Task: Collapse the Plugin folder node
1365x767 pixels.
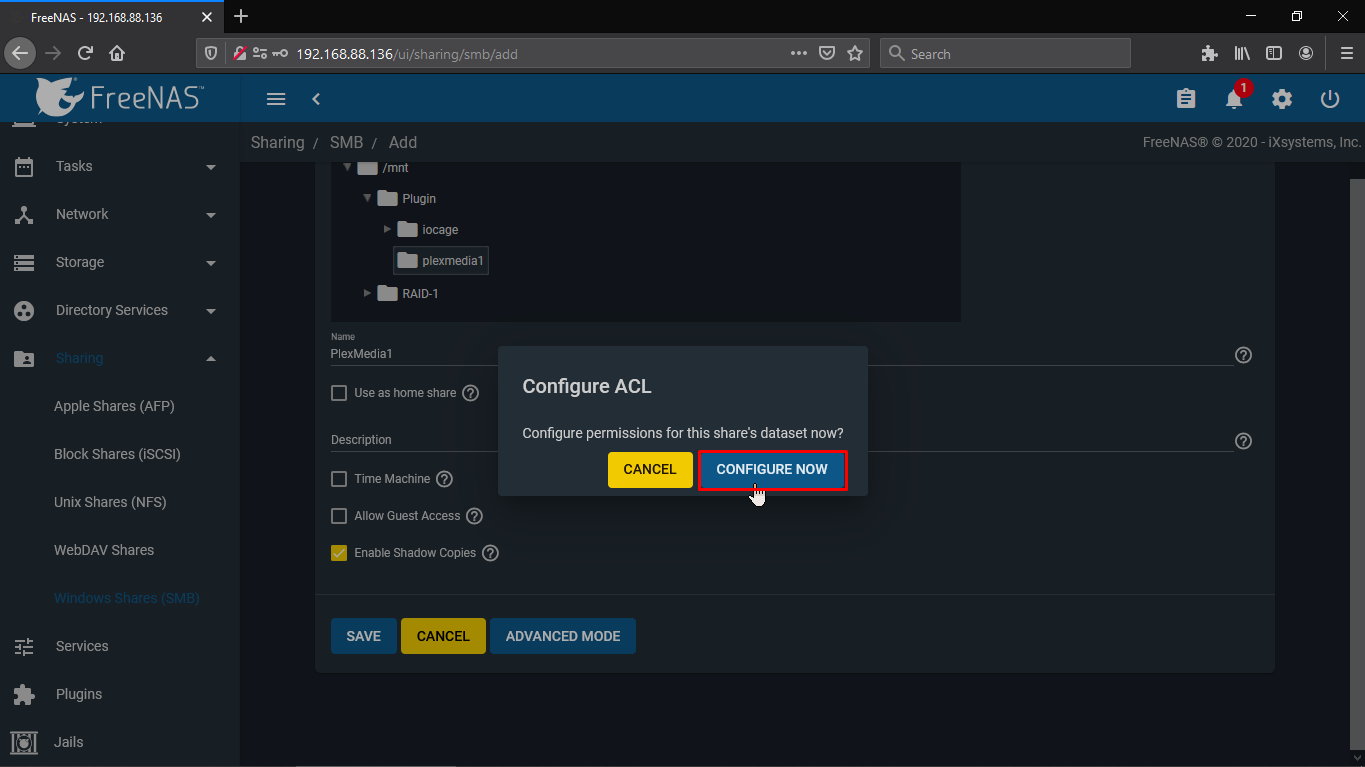Action: point(368,198)
